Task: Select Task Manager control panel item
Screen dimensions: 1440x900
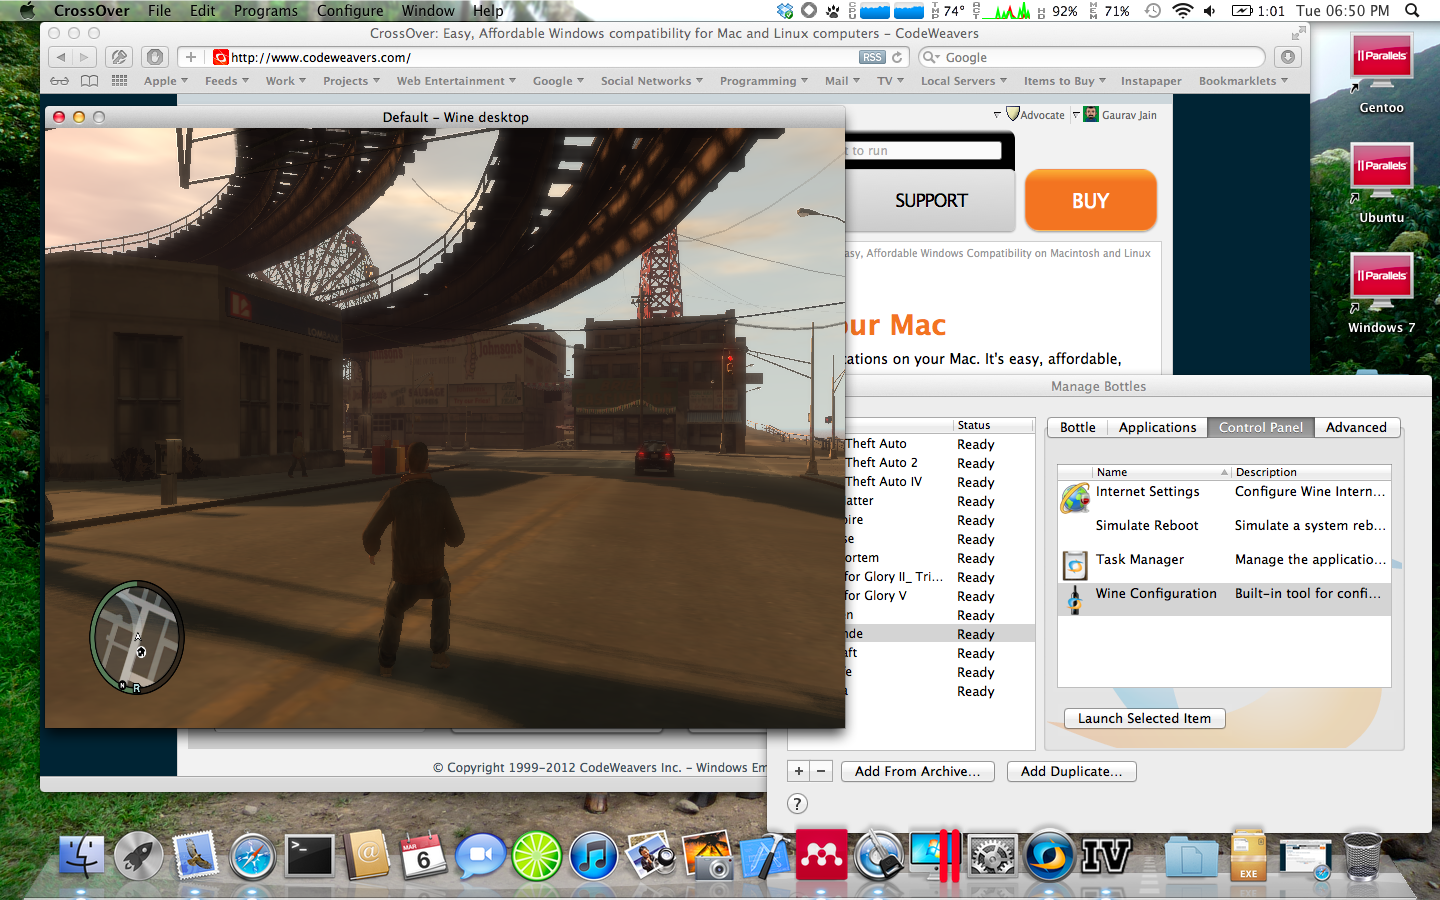Action: pos(1224,565)
